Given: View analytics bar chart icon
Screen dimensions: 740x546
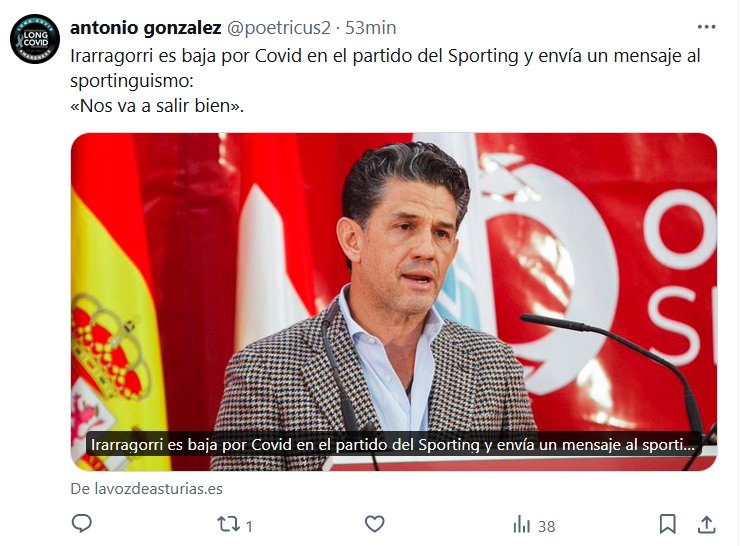Looking at the screenshot, I should click(x=521, y=524).
